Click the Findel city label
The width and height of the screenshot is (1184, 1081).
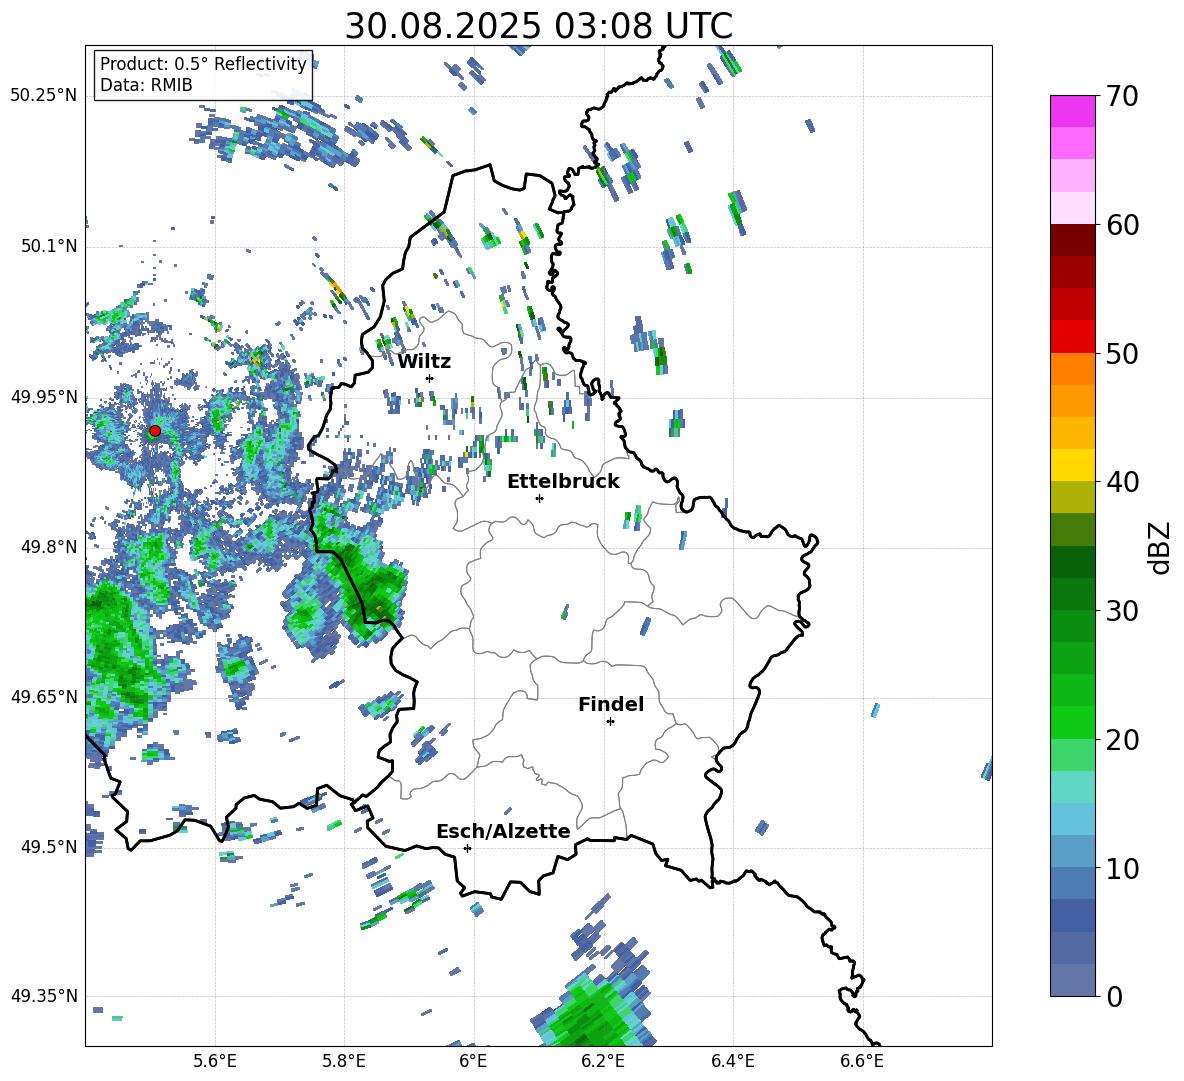coord(611,704)
